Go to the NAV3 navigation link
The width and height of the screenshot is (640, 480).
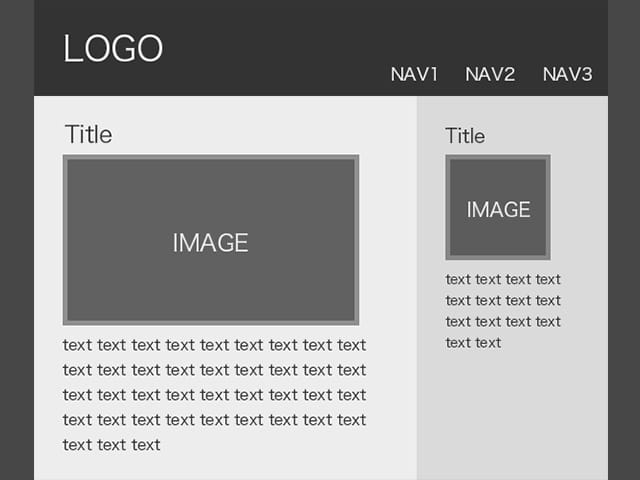(x=567, y=74)
